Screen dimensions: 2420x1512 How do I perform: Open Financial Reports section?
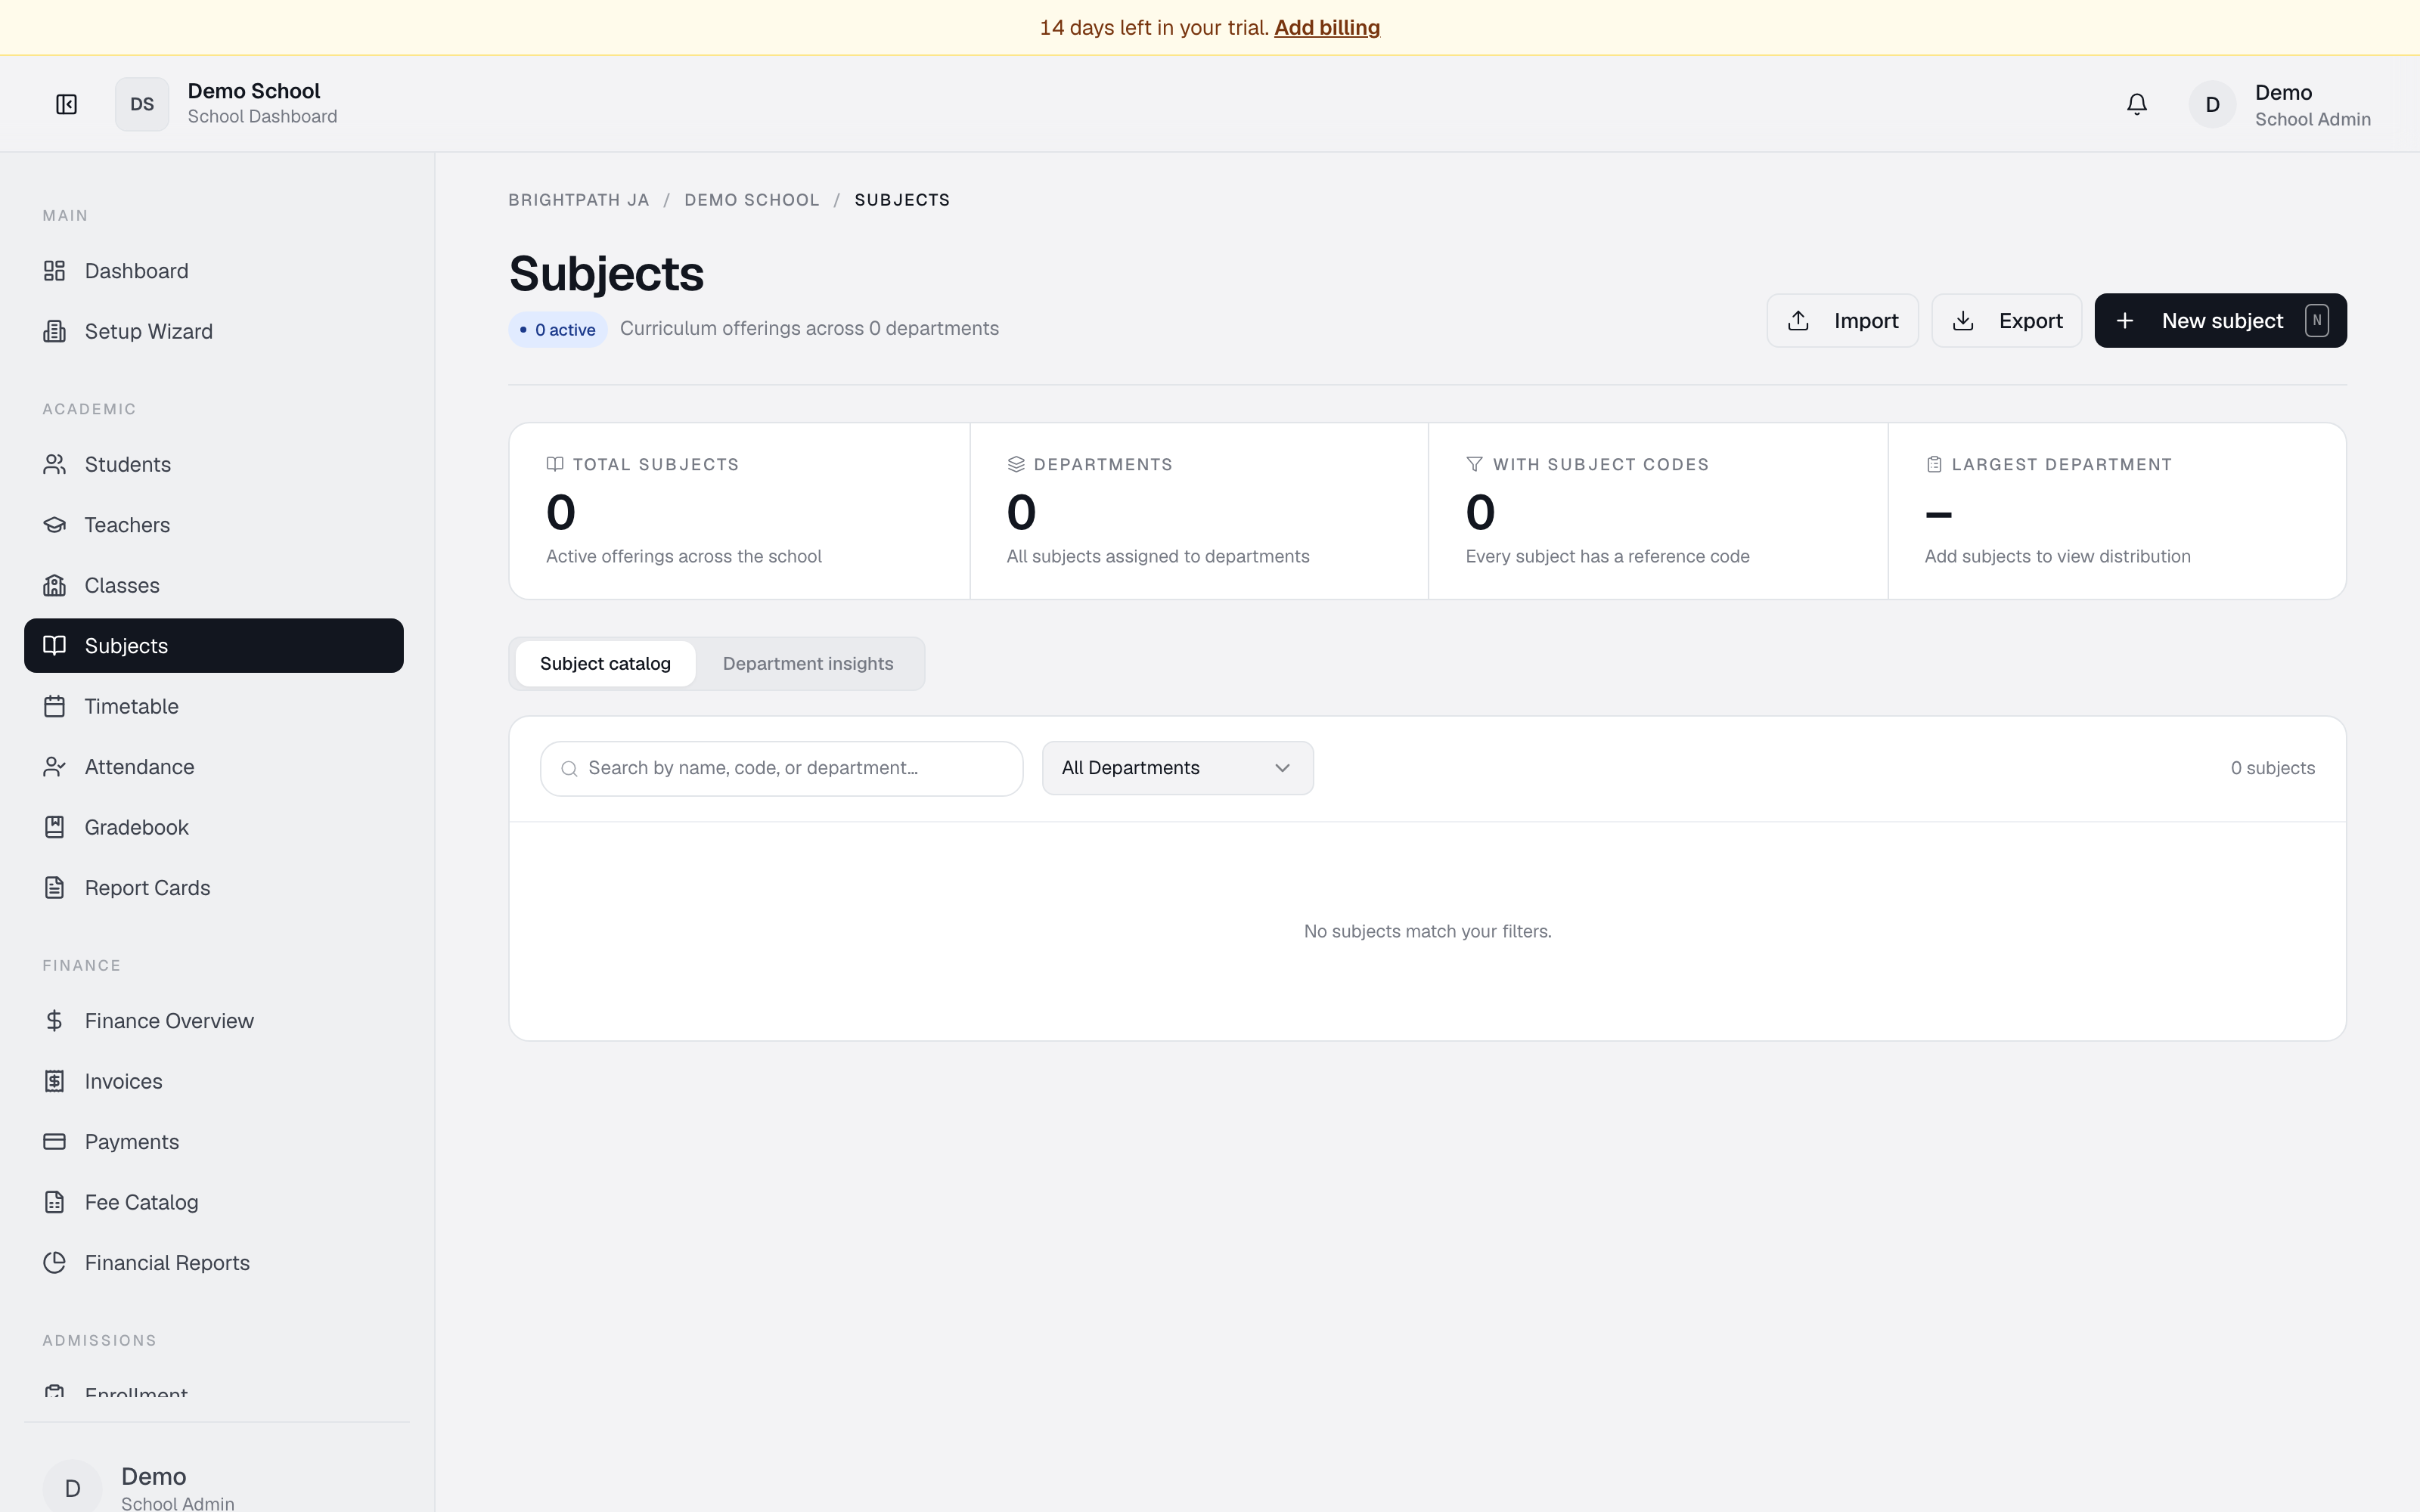click(x=214, y=1263)
